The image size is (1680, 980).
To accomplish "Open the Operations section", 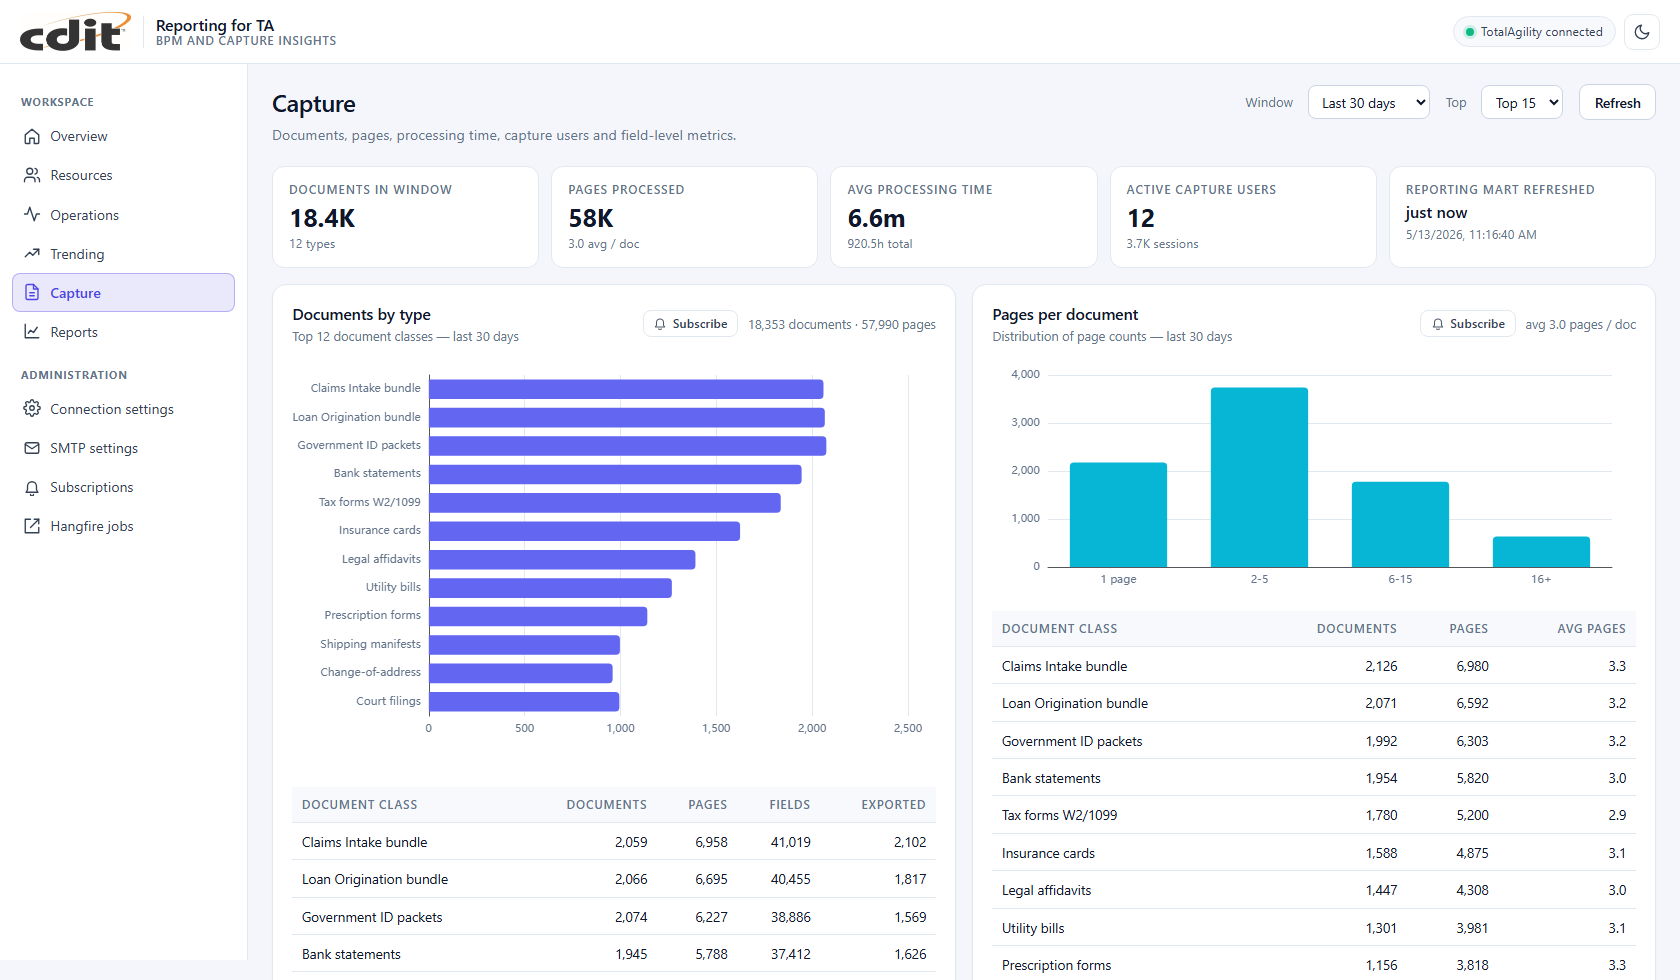I will [123, 214].
